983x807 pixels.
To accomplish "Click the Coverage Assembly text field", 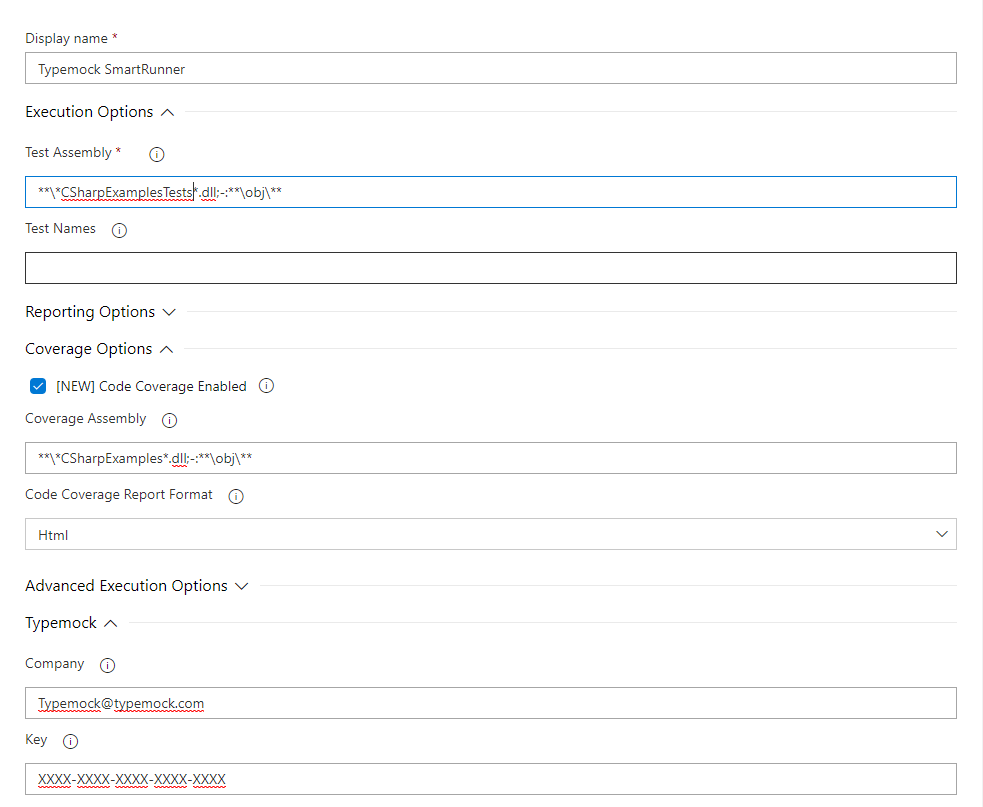I will coord(600,458).
